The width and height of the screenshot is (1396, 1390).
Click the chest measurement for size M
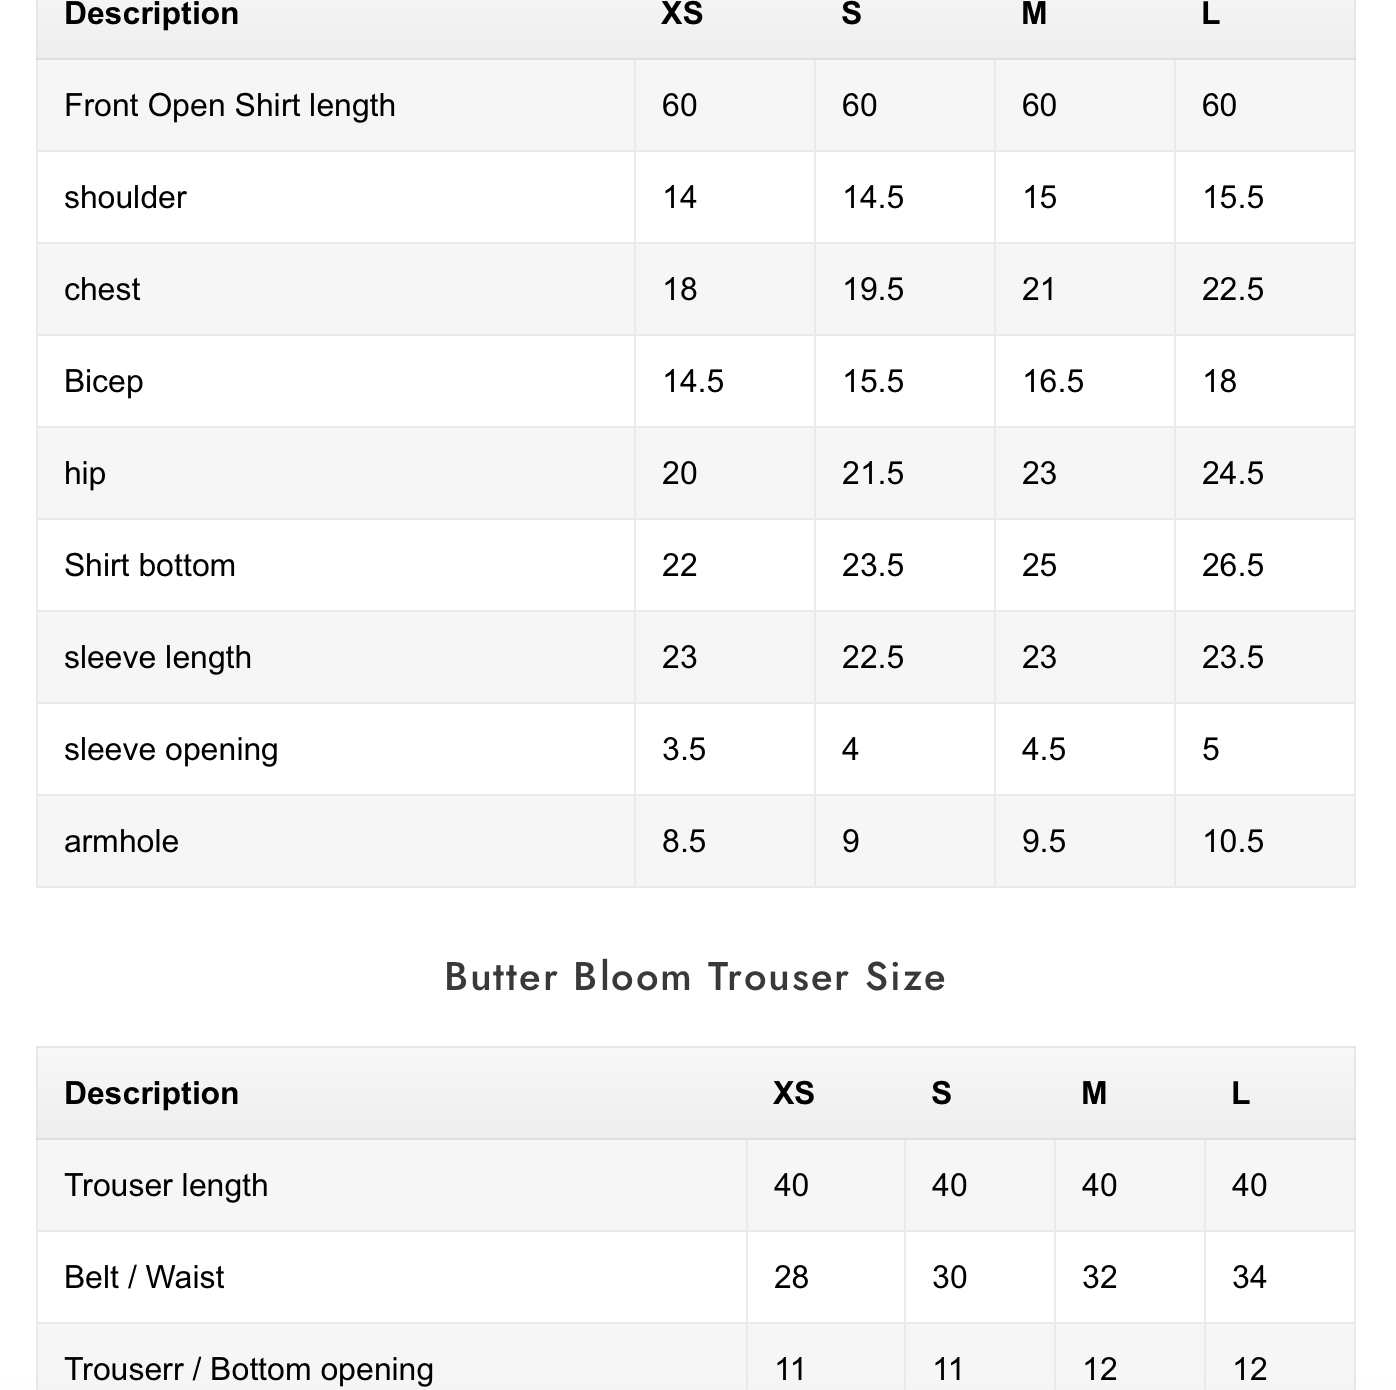[x=1039, y=289]
